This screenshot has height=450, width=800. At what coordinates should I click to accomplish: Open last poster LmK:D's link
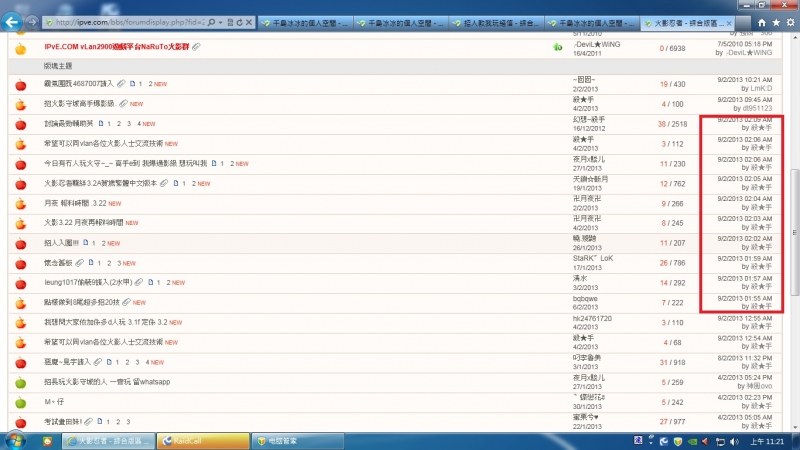pos(761,88)
